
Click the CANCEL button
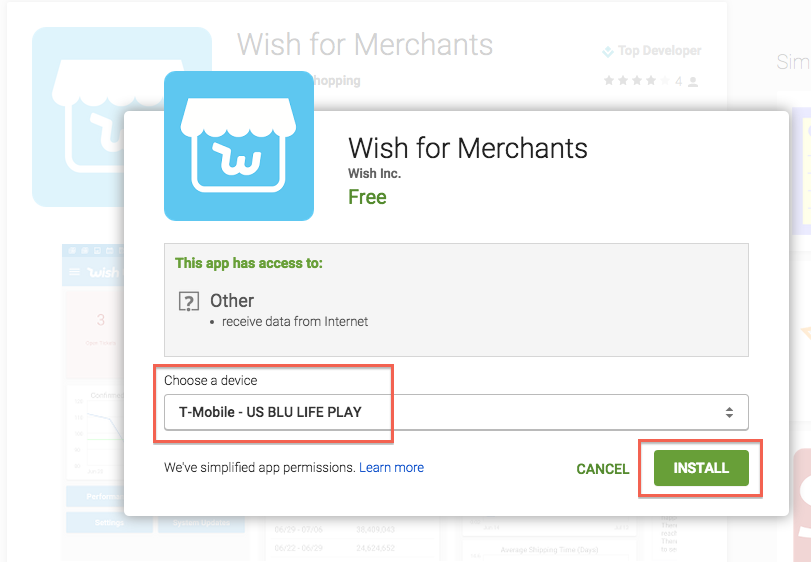pyautogui.click(x=603, y=469)
